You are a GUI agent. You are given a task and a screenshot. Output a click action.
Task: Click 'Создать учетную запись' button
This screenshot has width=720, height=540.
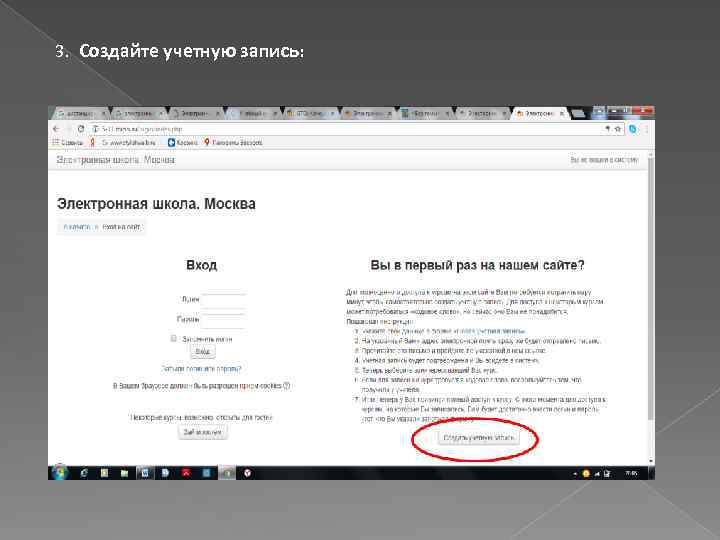[478, 438]
